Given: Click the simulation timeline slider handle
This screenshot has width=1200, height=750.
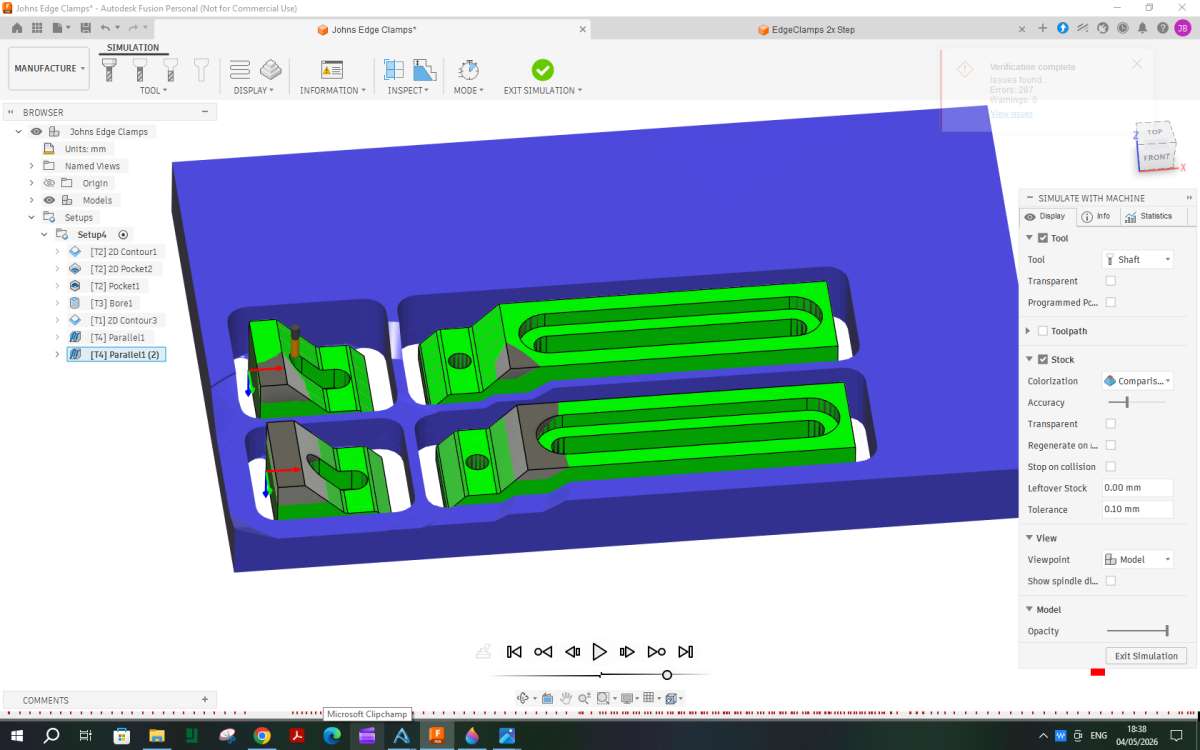Looking at the screenshot, I should point(667,675).
